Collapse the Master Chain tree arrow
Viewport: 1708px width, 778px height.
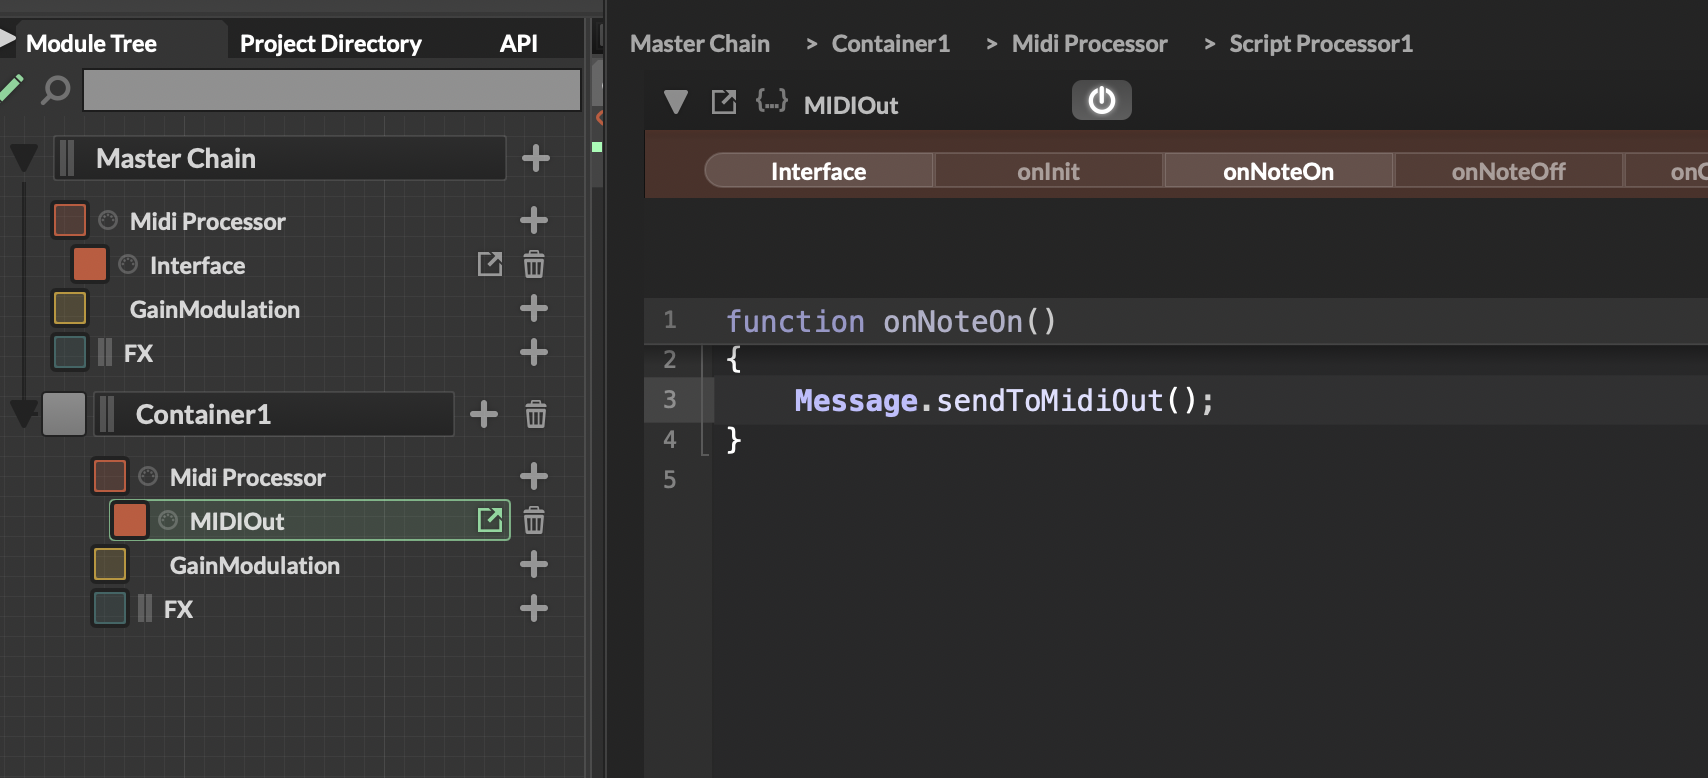point(24,158)
